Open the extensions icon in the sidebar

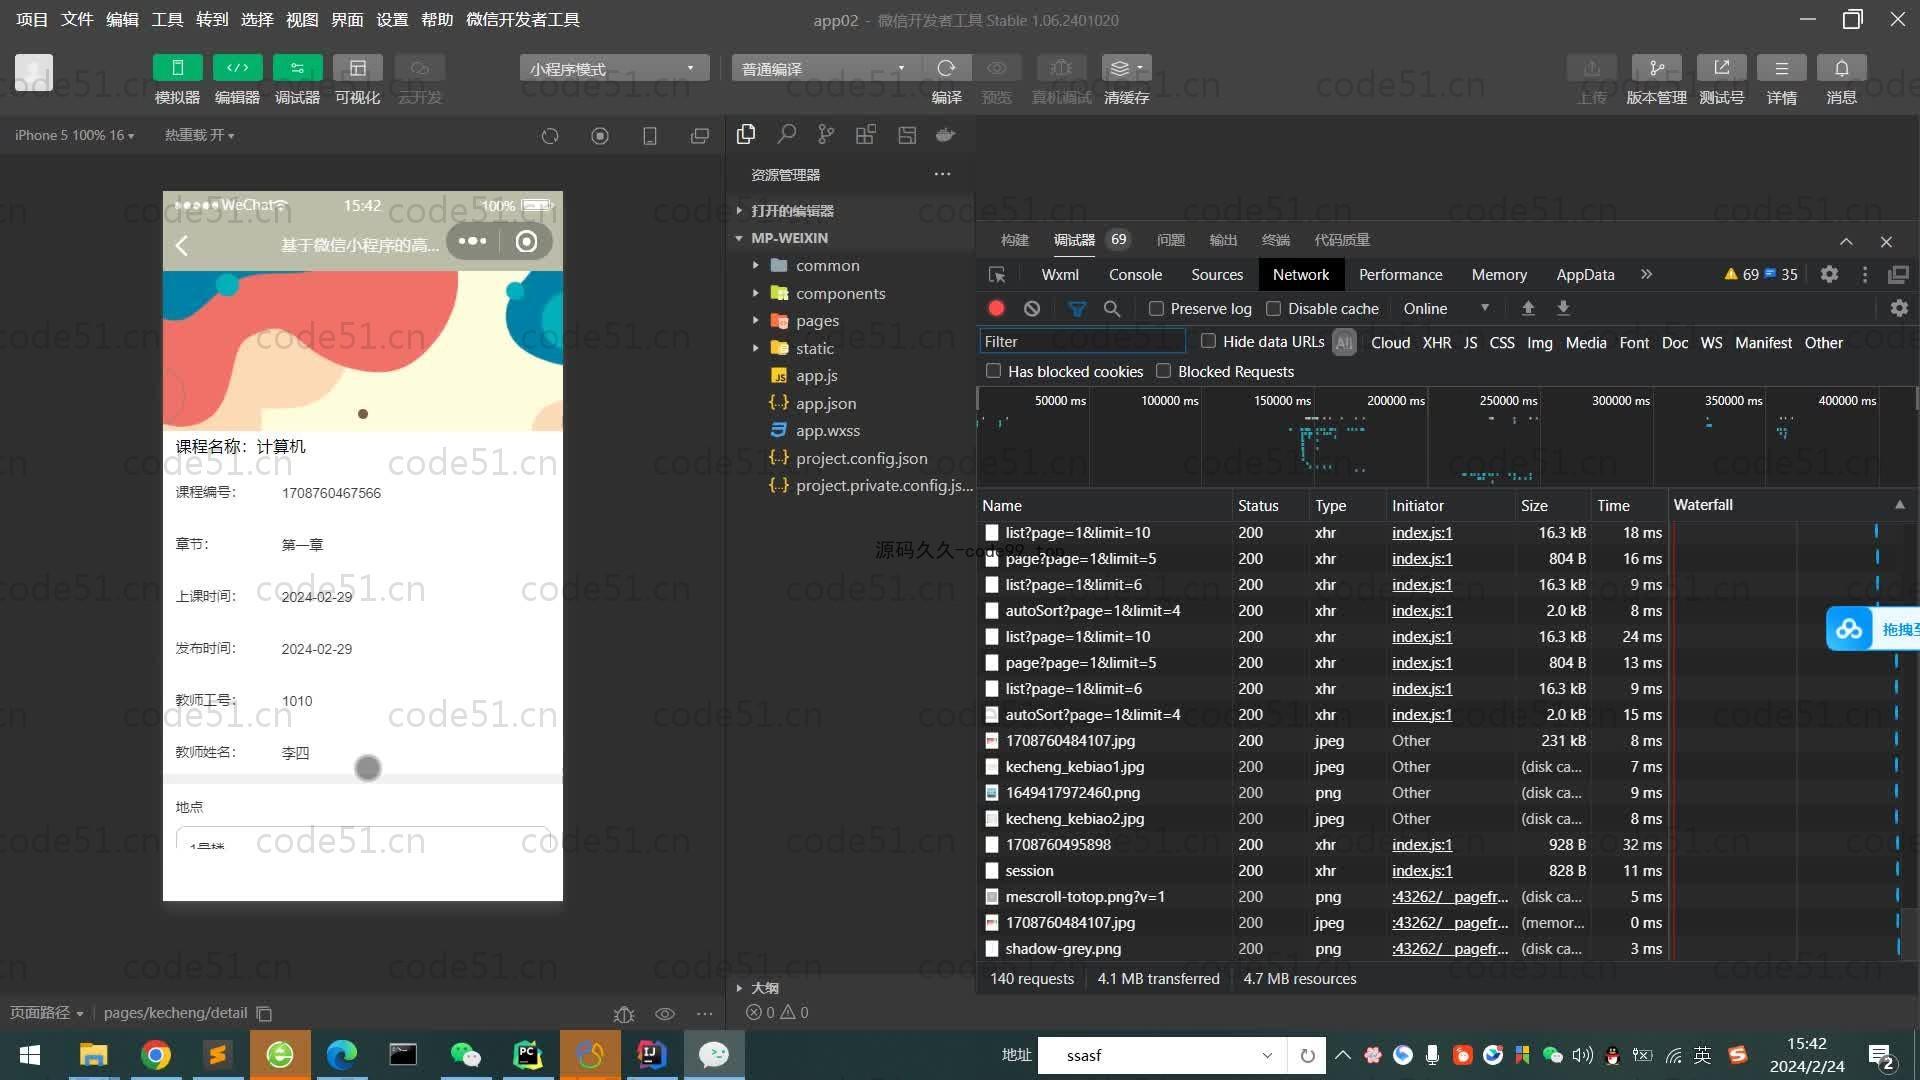coord(866,134)
